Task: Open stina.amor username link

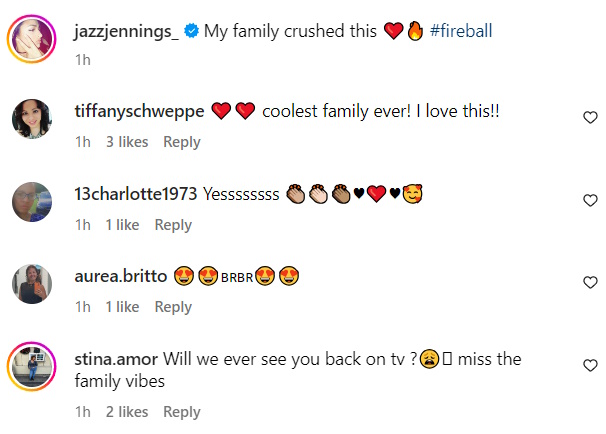Action: (116, 359)
